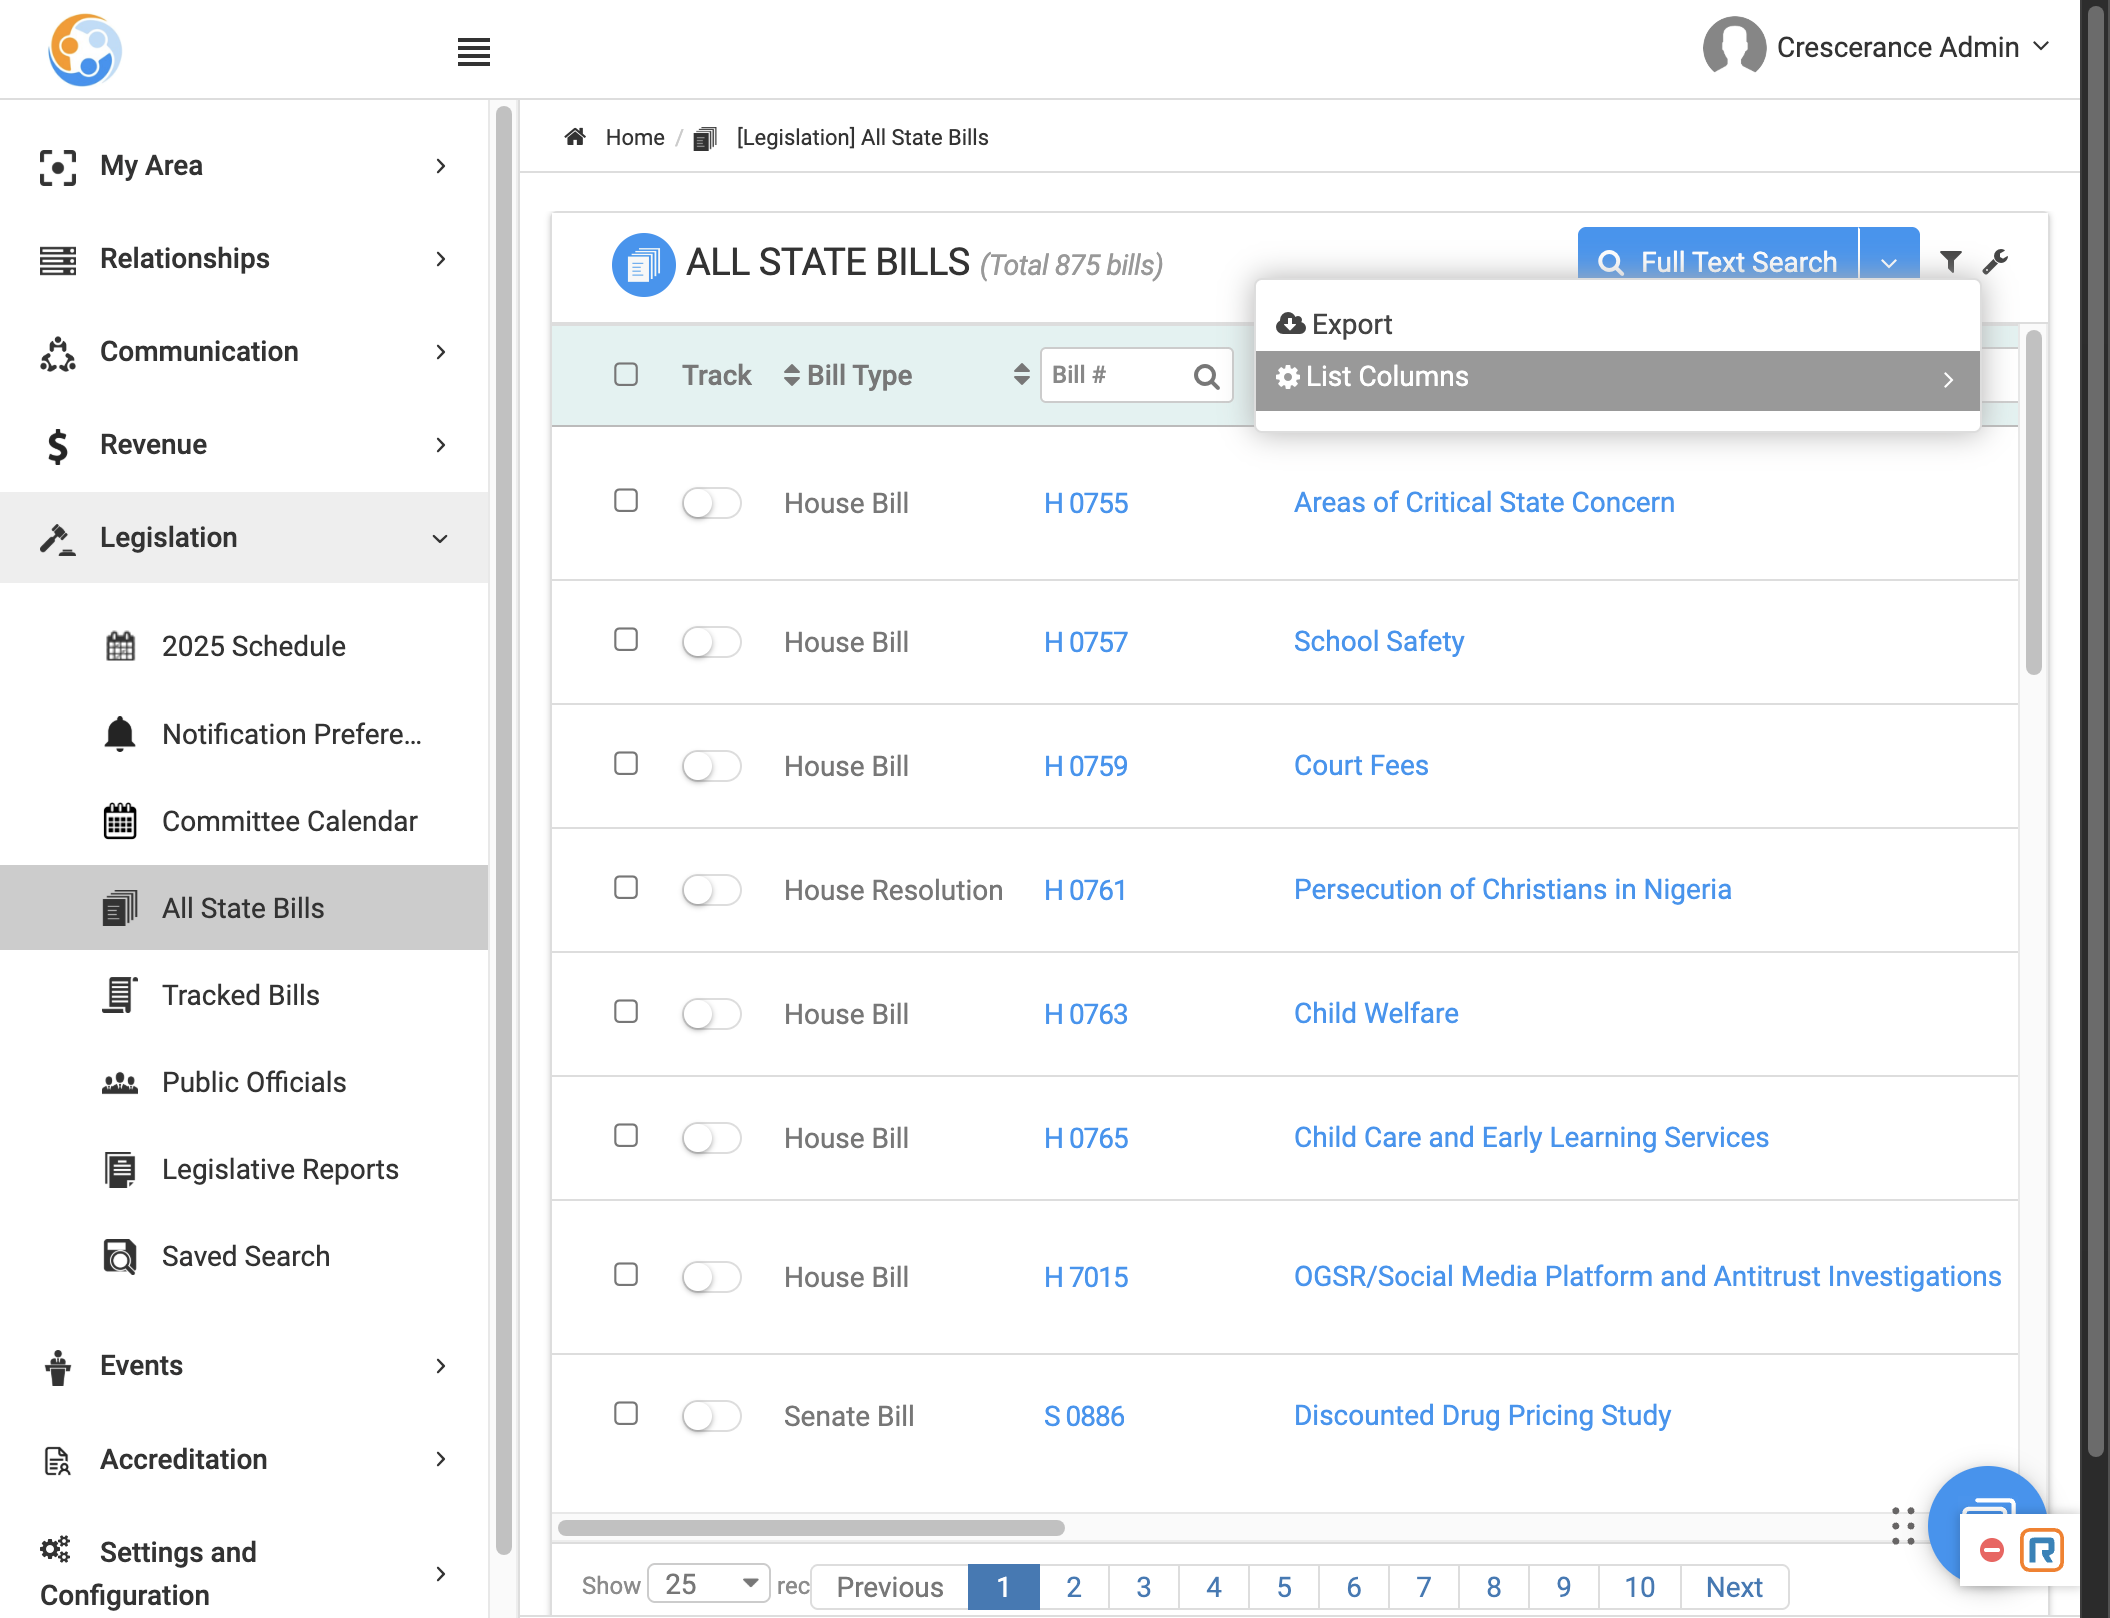2110x1618 pixels.
Task: Go to page 5 of results
Action: 1284,1587
